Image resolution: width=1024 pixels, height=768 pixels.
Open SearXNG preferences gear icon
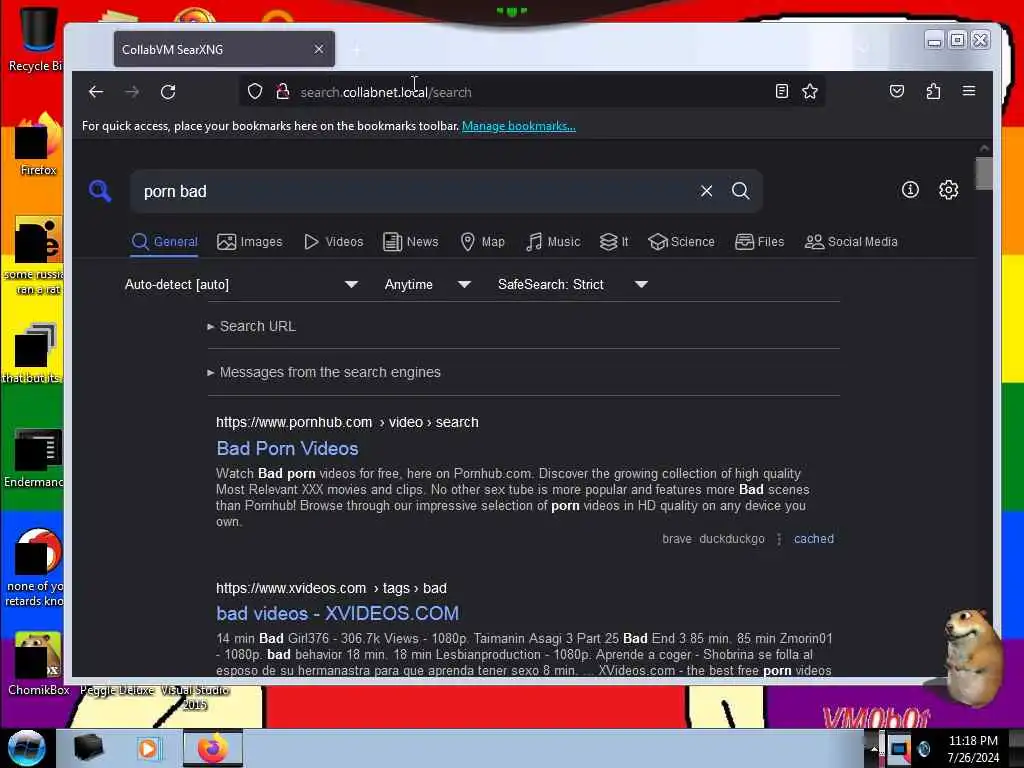(x=948, y=190)
